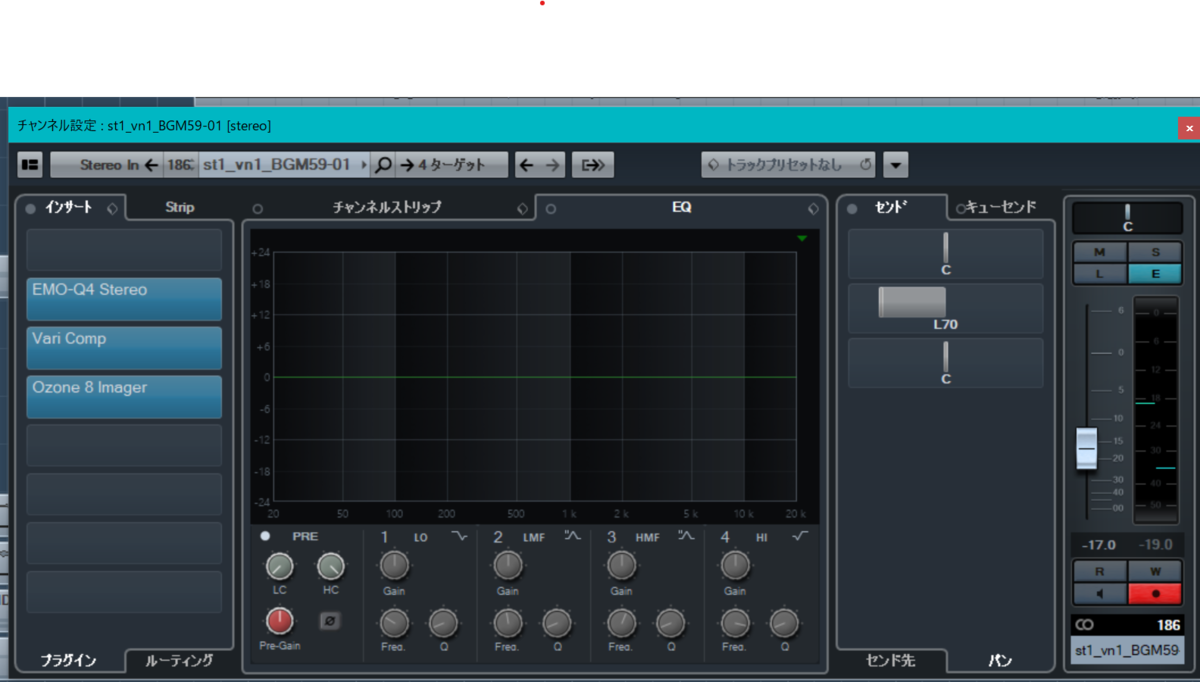
Task: Solo the channel with S button
Action: 1154,252
